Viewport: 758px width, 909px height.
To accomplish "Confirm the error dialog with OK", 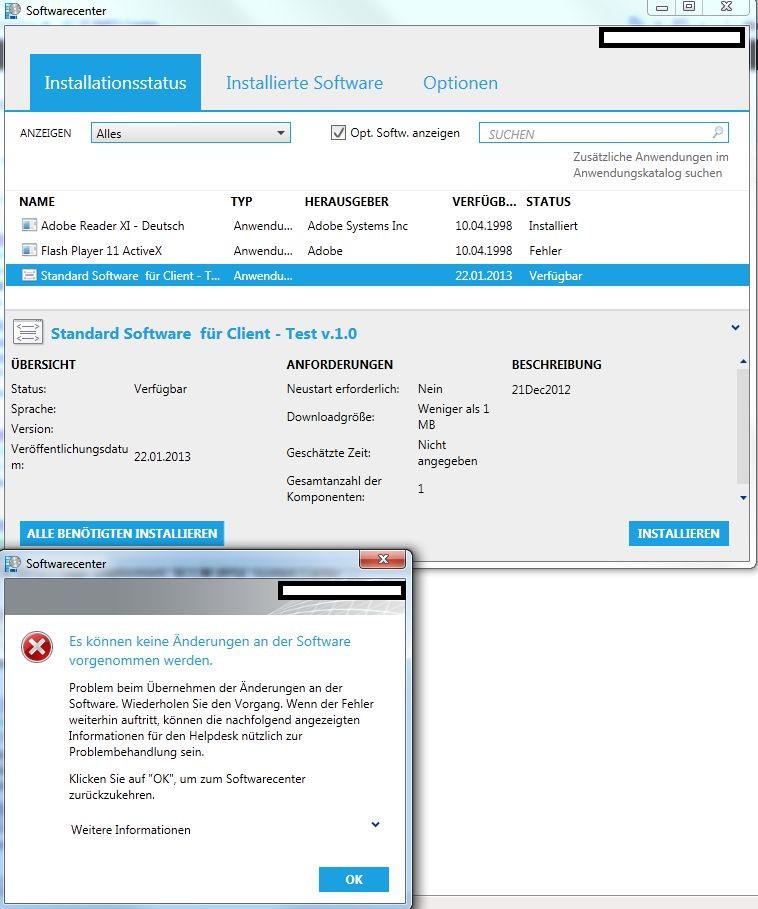I will click(x=354, y=879).
